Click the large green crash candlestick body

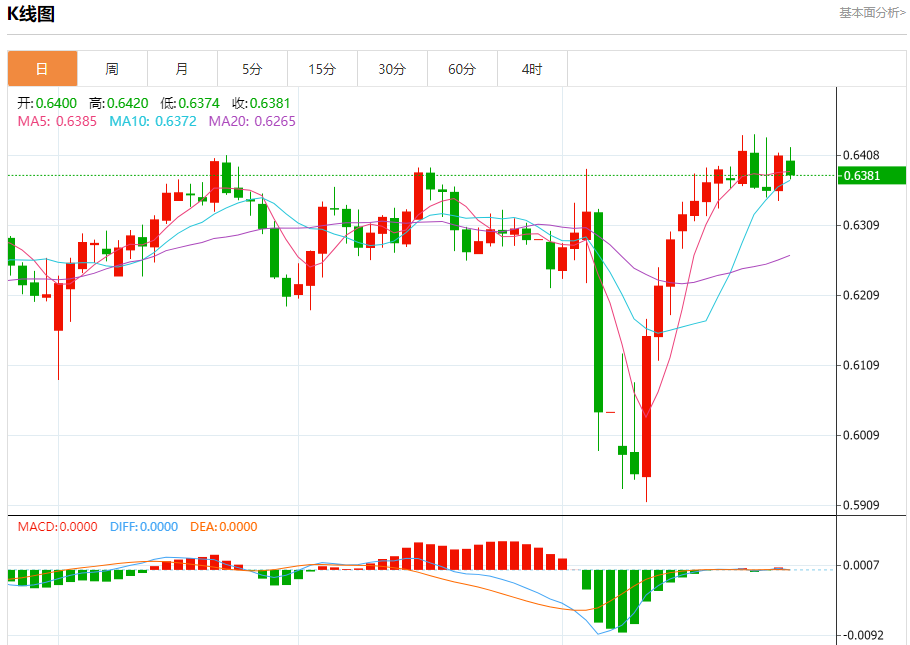[598, 312]
